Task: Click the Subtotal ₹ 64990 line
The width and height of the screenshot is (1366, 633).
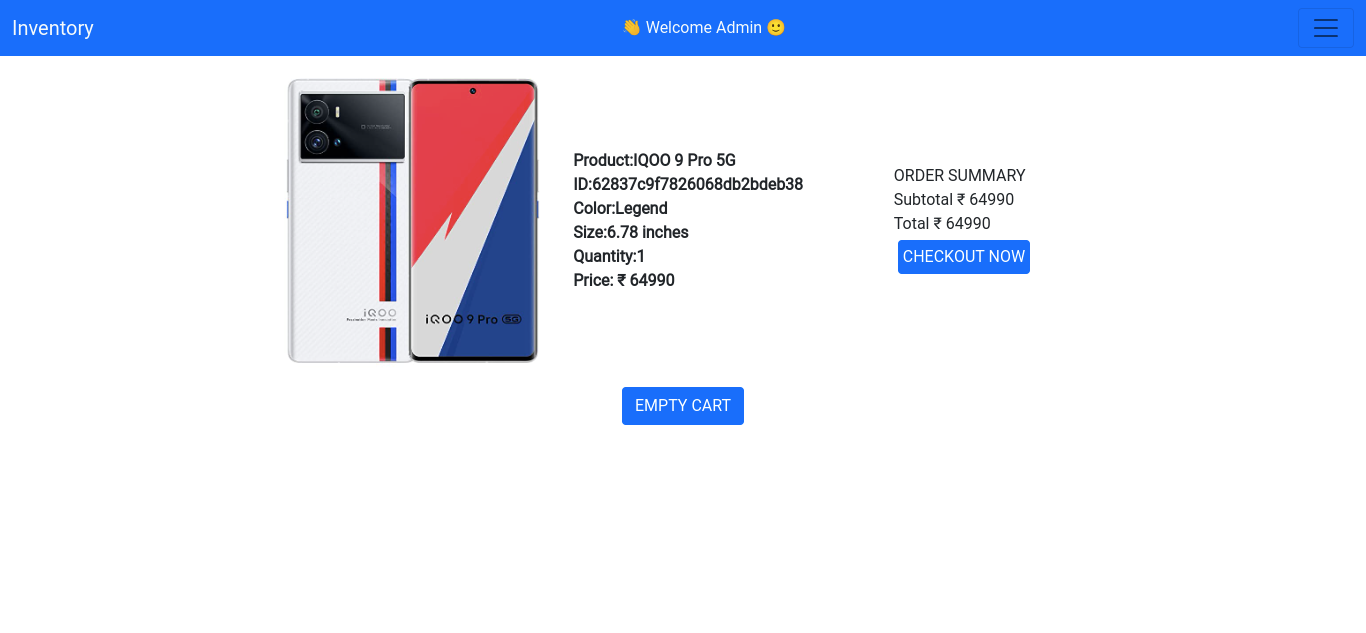Action: coord(953,199)
